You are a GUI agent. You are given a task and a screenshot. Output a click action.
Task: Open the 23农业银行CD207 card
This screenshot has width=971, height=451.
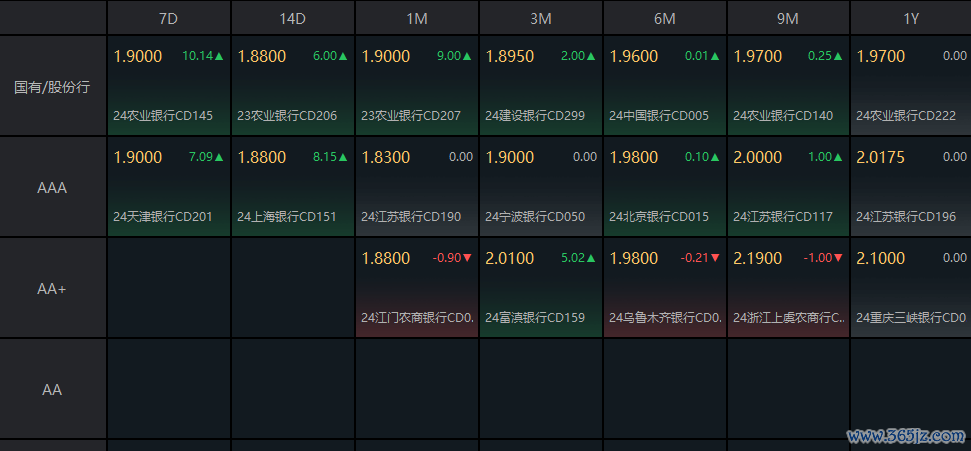pos(417,85)
